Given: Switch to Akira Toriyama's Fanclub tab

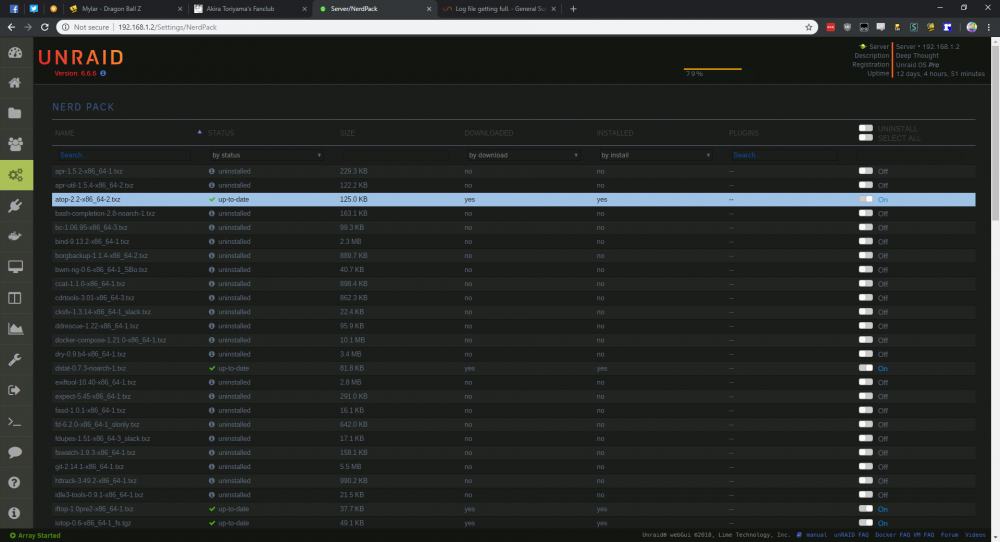Looking at the screenshot, I should coord(249,9).
